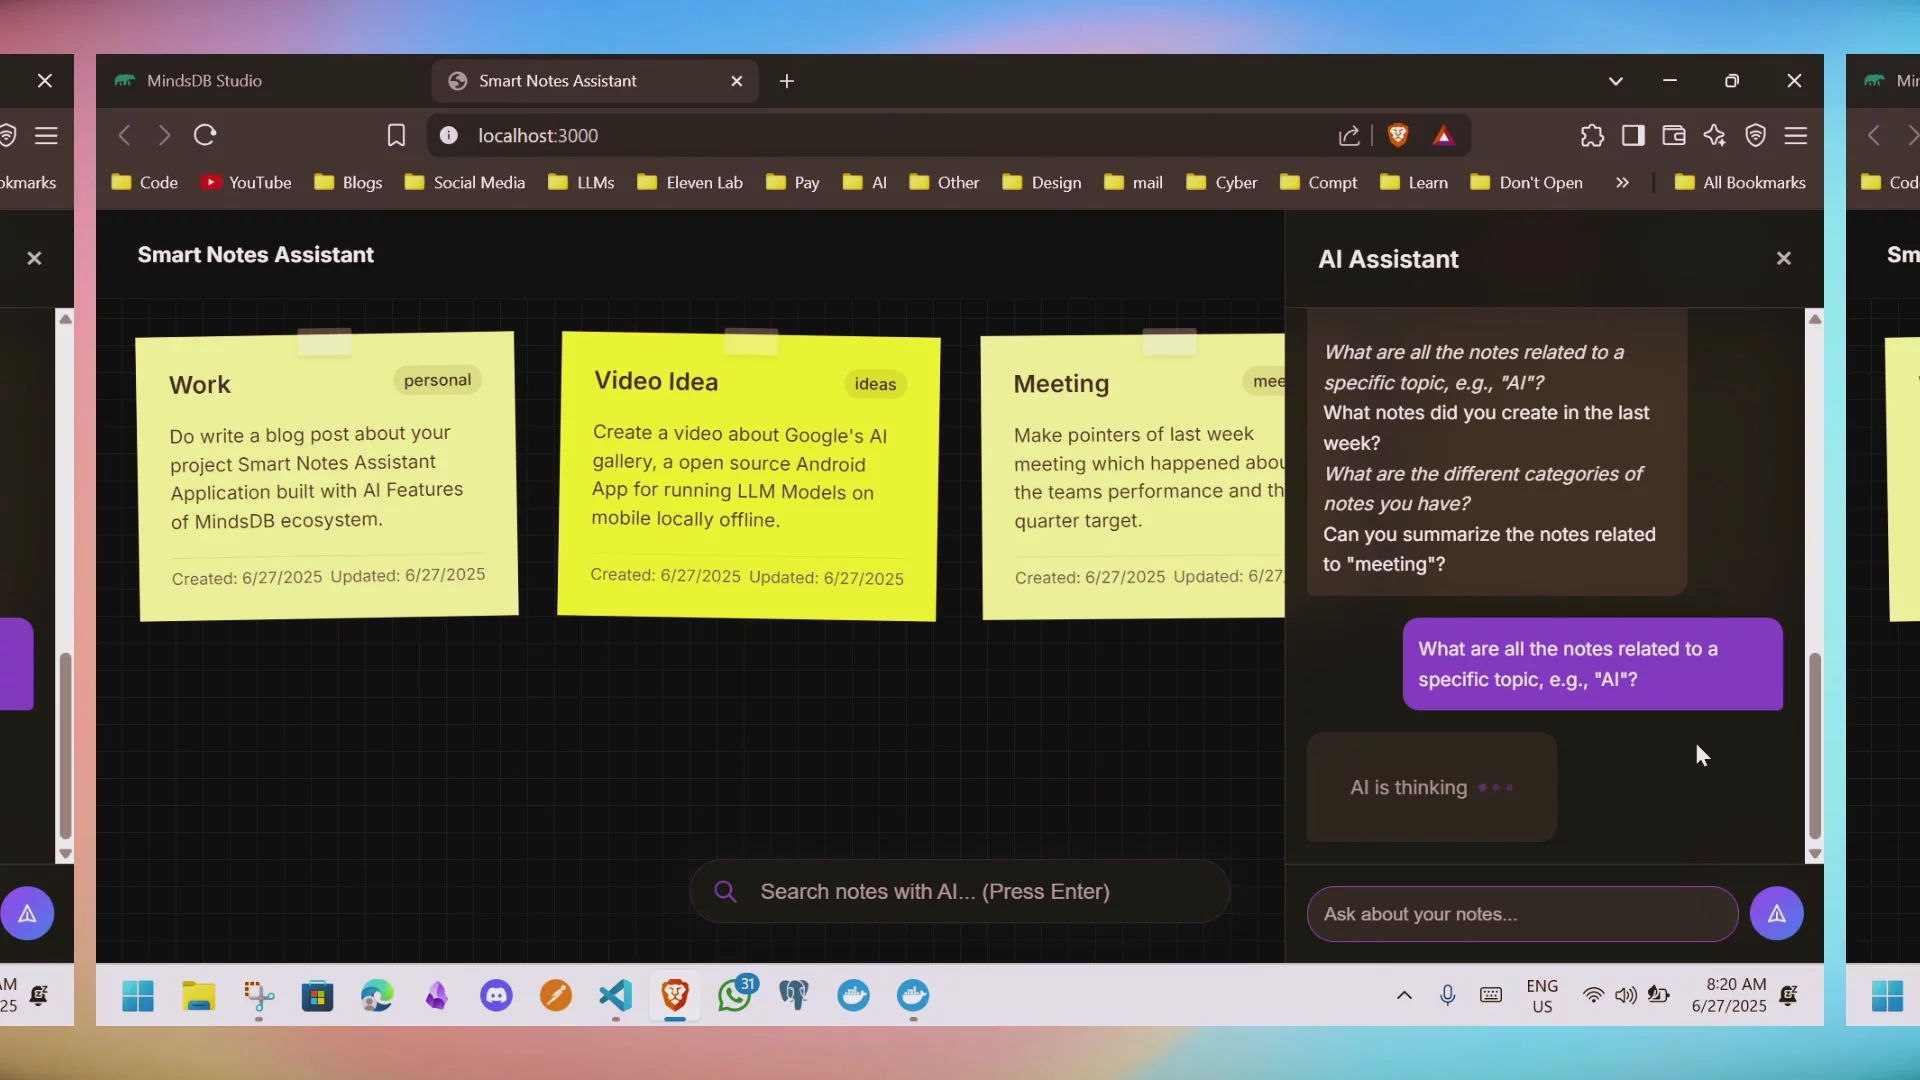Open the browser main menu

1796,135
